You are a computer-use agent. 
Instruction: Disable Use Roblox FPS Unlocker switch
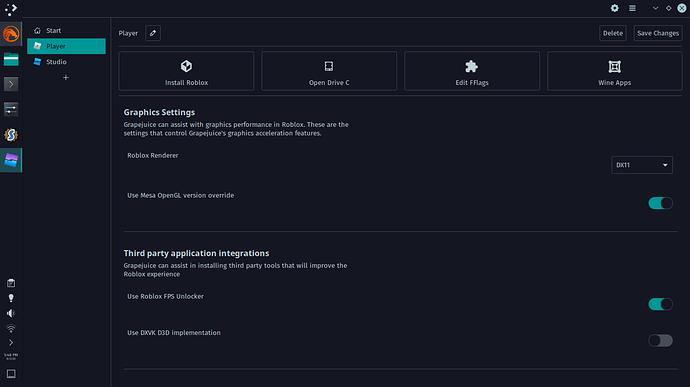[660, 304]
